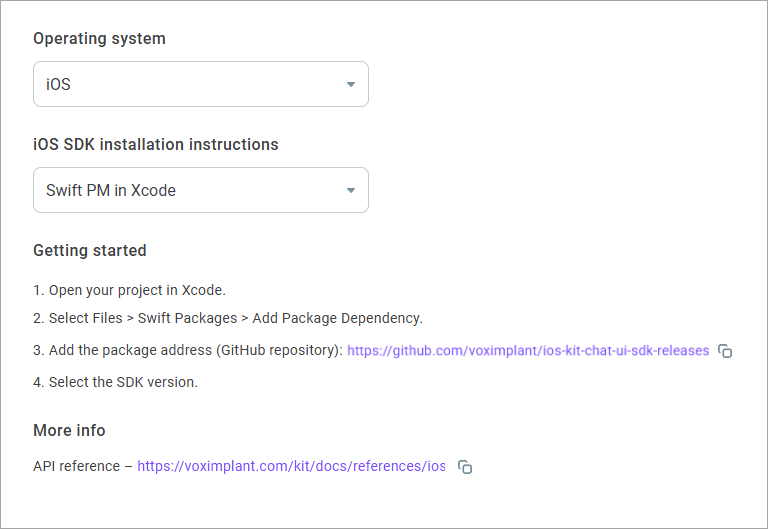Click the 'More info' heading
The height and width of the screenshot is (529, 768).
coord(69,430)
